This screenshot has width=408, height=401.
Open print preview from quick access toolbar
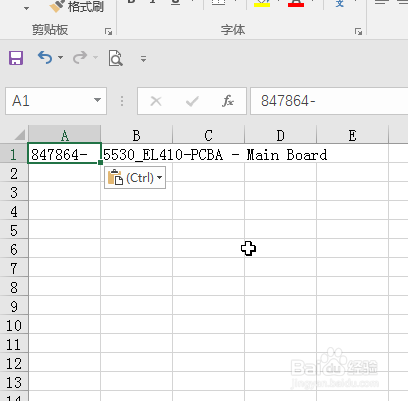pos(116,58)
